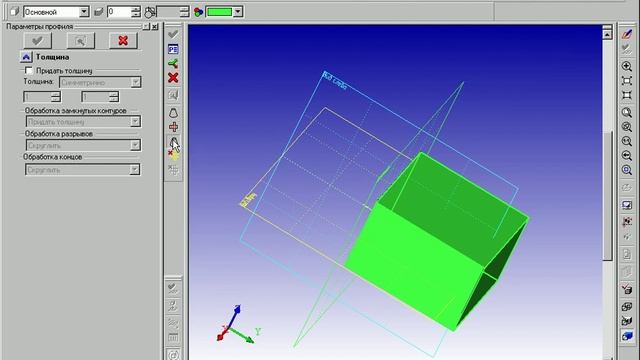The height and width of the screenshot is (360, 640).
Task: Open the Обработка разрывов dropdown
Action: (135, 145)
